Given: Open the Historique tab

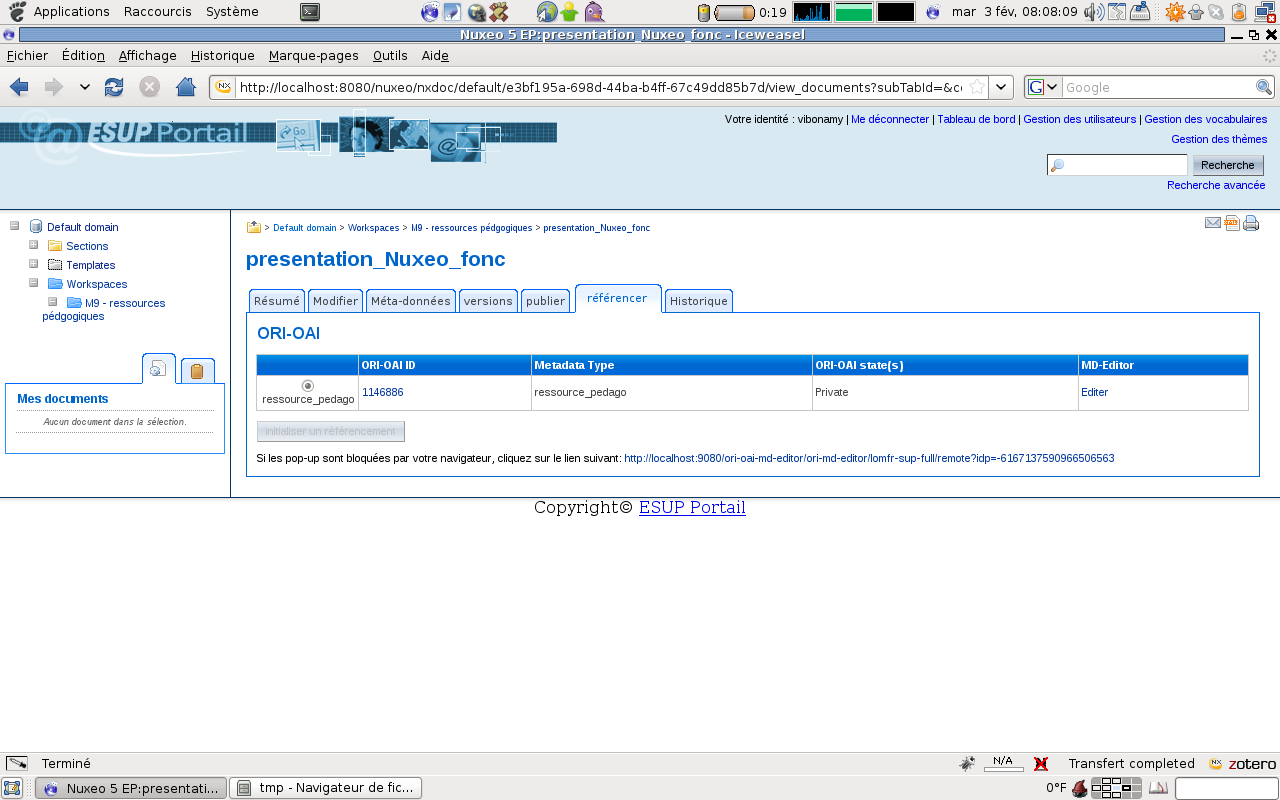Looking at the screenshot, I should point(698,301).
